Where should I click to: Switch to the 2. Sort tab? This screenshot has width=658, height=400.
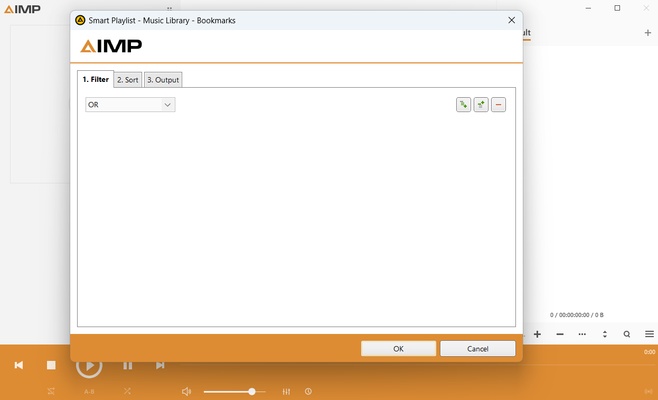coord(128,80)
